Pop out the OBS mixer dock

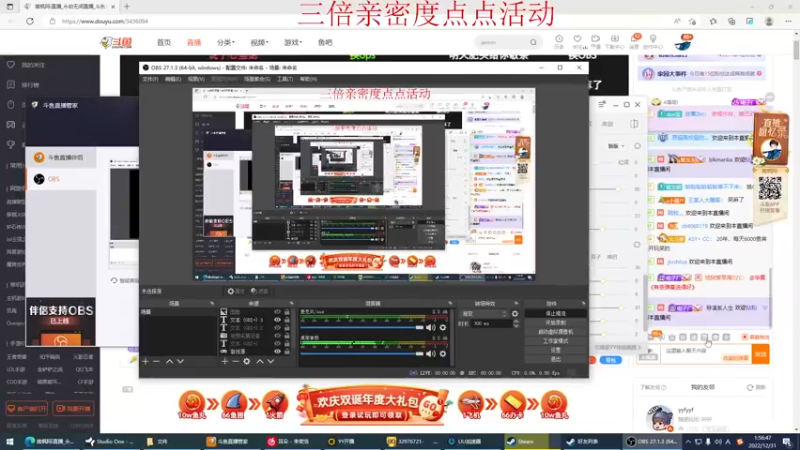click(450, 304)
